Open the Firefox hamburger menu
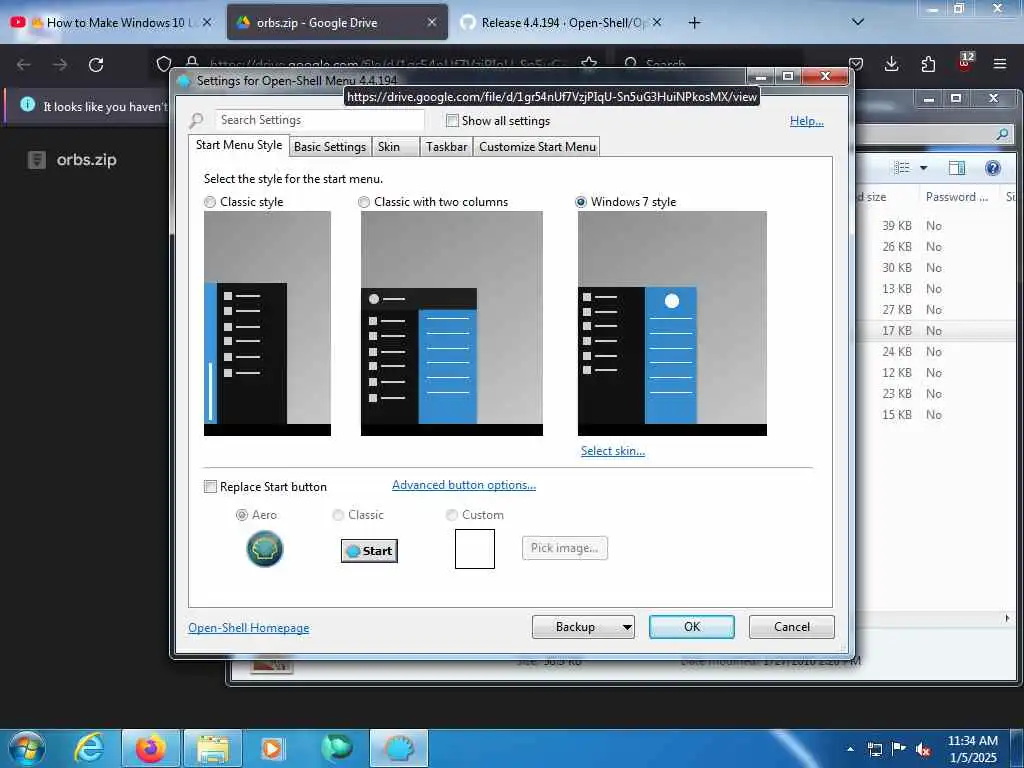Image resolution: width=1024 pixels, height=768 pixels. point(1000,64)
